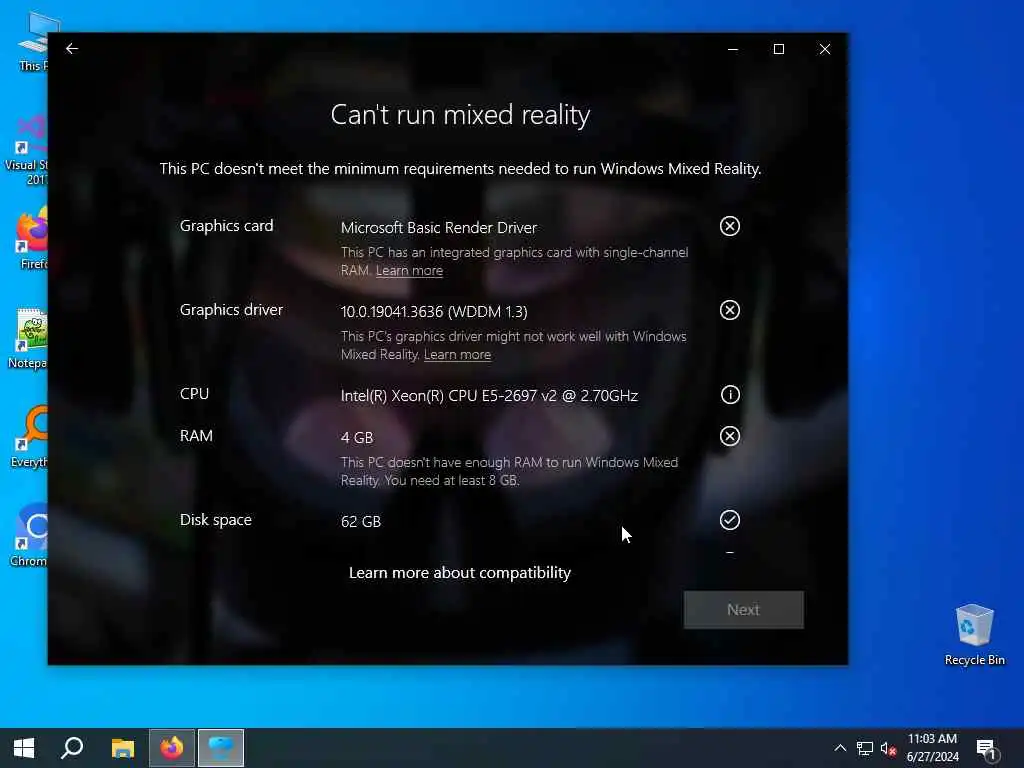Click the CPU label

tap(195, 394)
